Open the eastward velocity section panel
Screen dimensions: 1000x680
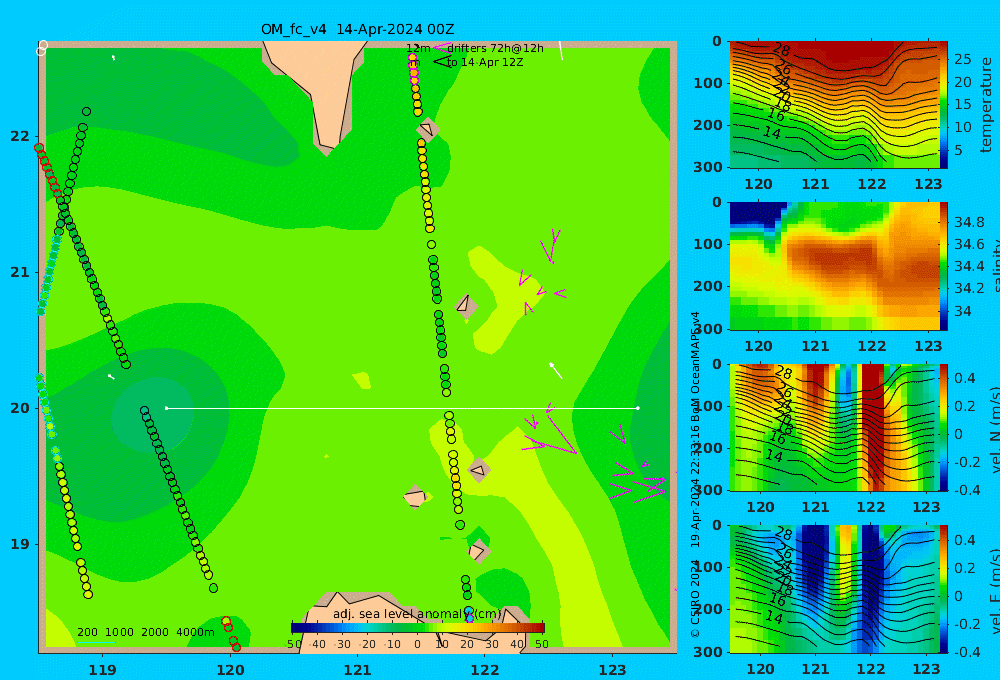[x=834, y=589]
